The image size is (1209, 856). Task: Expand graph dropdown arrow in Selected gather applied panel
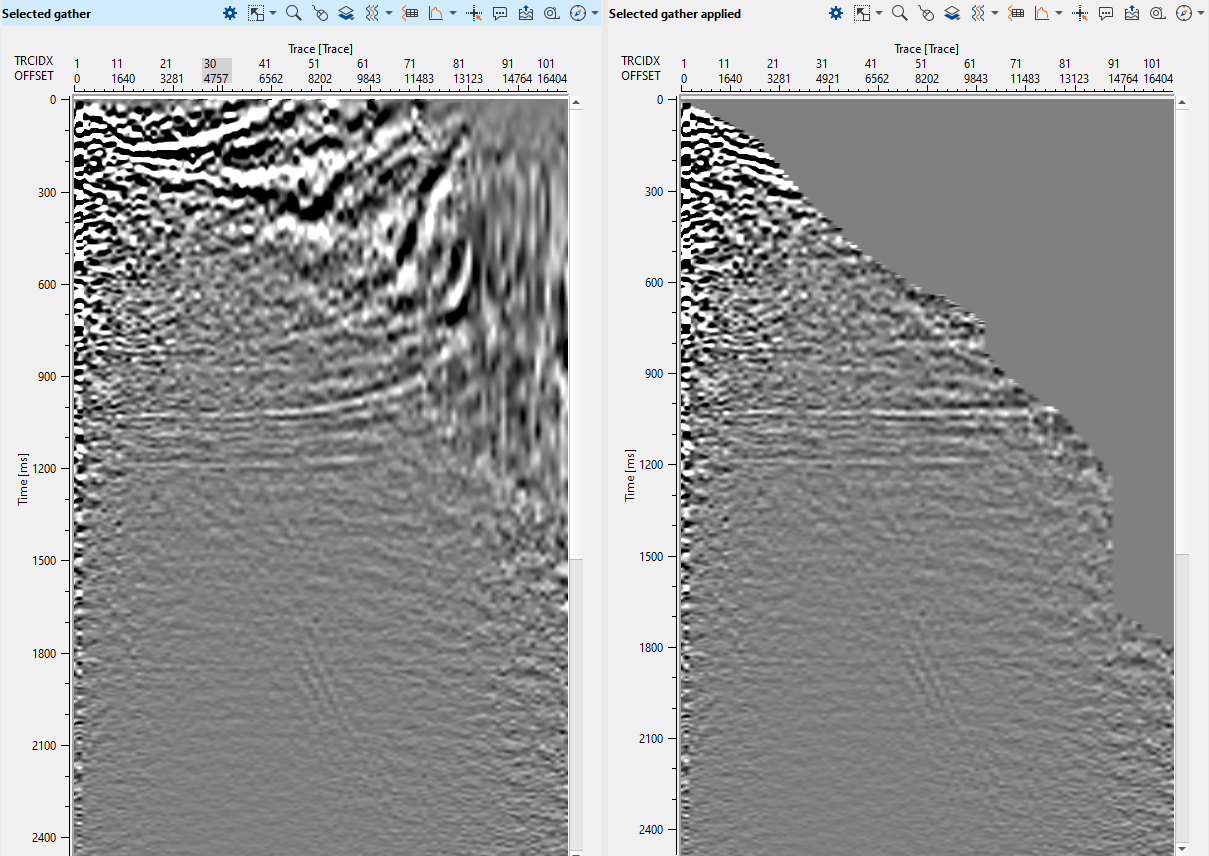(1059, 13)
